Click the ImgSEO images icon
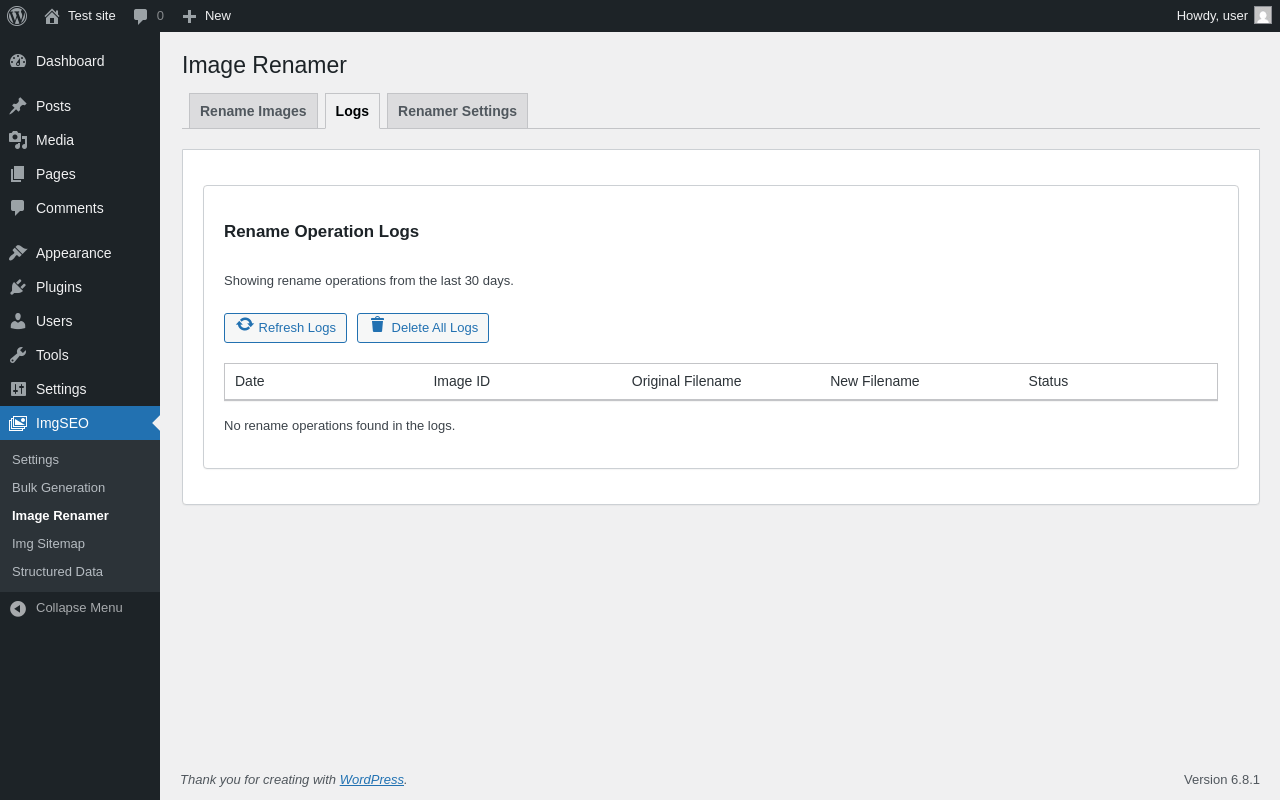Image resolution: width=1280 pixels, height=800 pixels. (x=18, y=423)
